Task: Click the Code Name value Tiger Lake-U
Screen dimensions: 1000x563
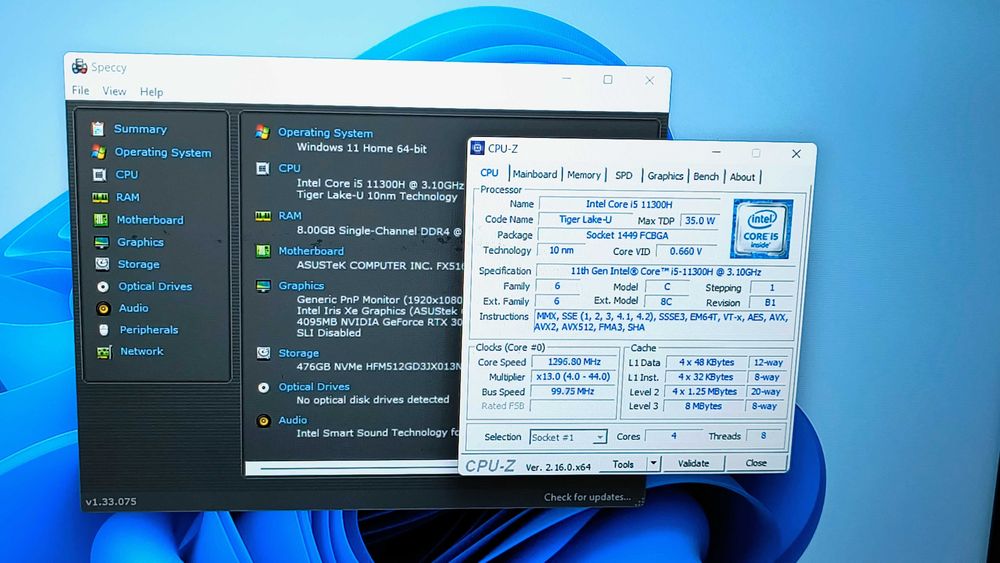Action: pyautogui.click(x=585, y=219)
